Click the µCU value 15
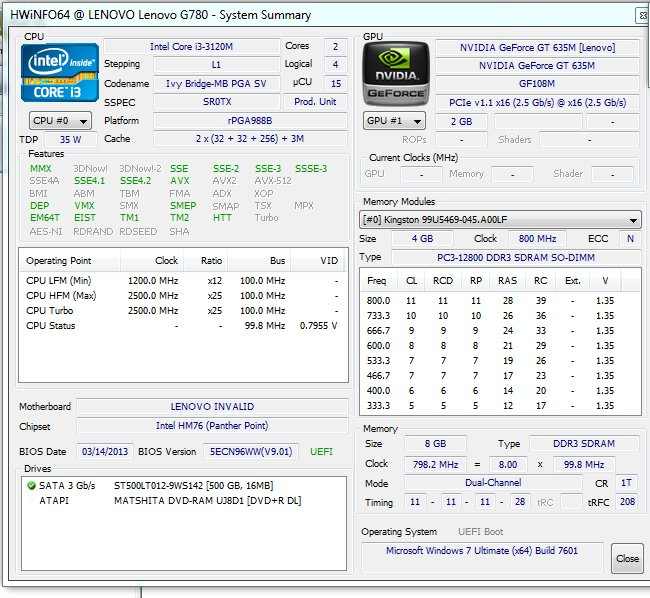650x598 pixels. (x=335, y=84)
